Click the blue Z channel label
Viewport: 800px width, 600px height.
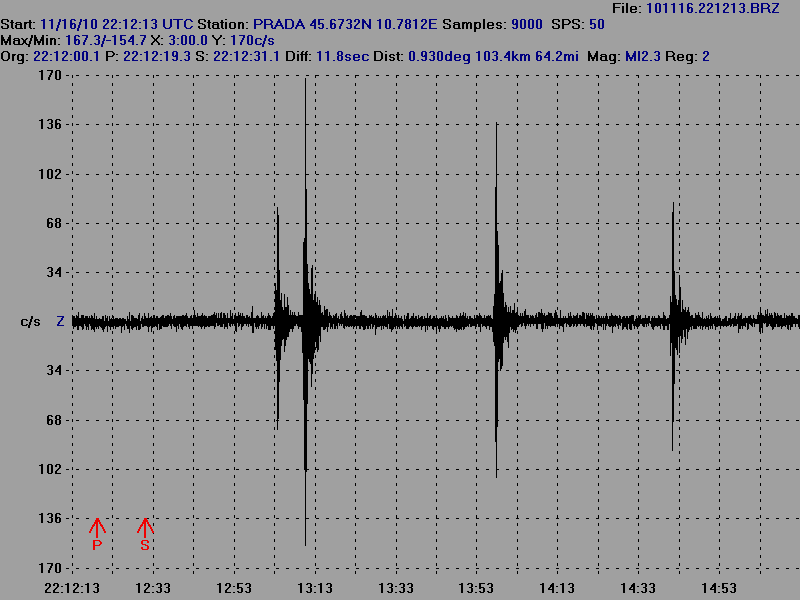coord(60,321)
